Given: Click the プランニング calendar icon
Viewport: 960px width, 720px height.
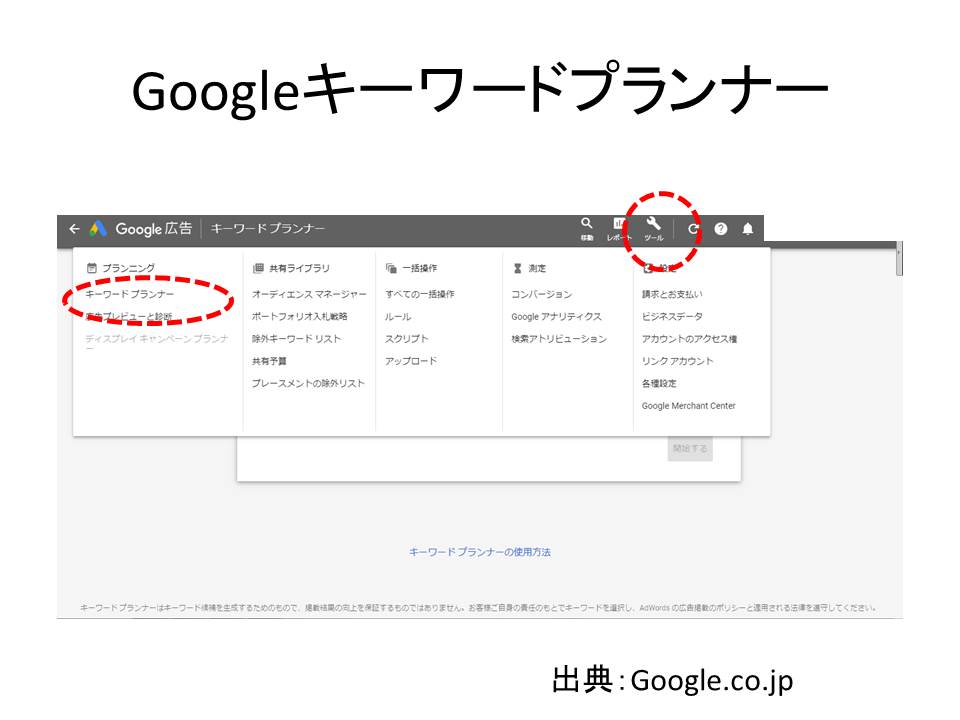Looking at the screenshot, I should tap(92, 268).
